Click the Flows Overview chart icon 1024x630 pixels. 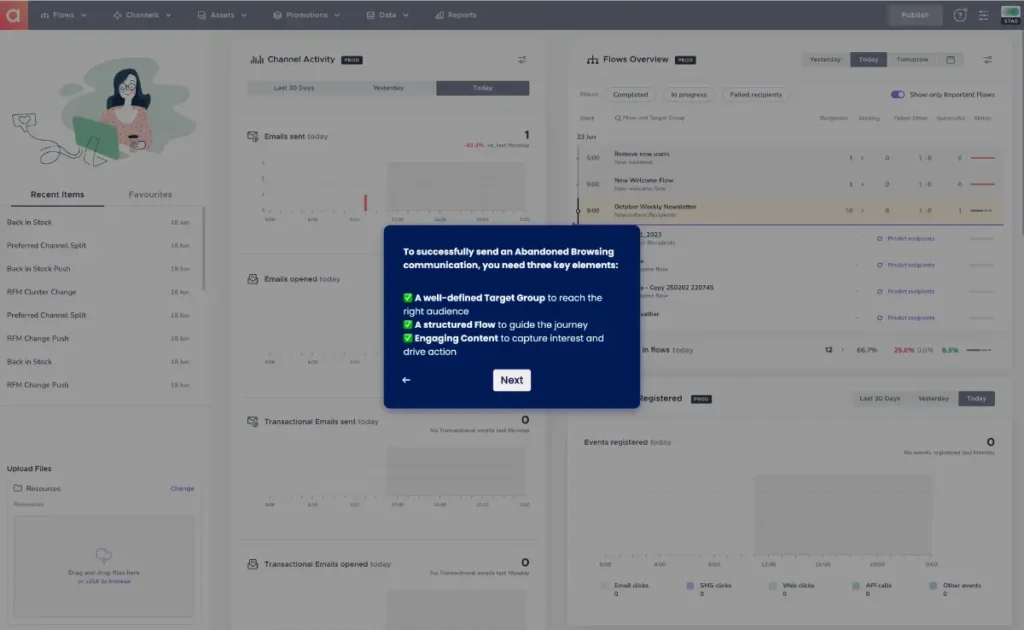tap(592, 59)
